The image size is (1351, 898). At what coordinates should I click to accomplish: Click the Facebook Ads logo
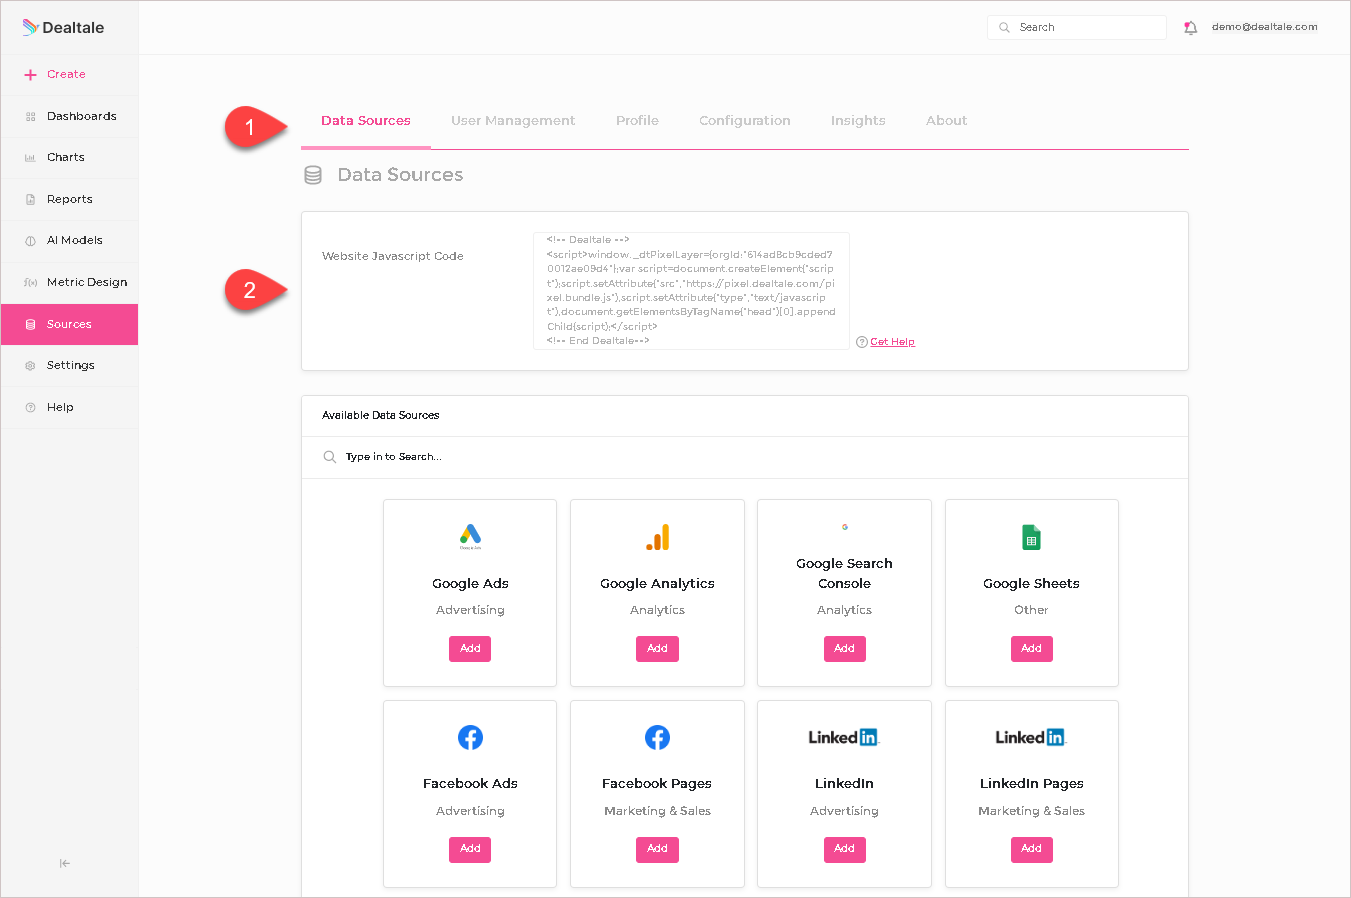click(470, 738)
